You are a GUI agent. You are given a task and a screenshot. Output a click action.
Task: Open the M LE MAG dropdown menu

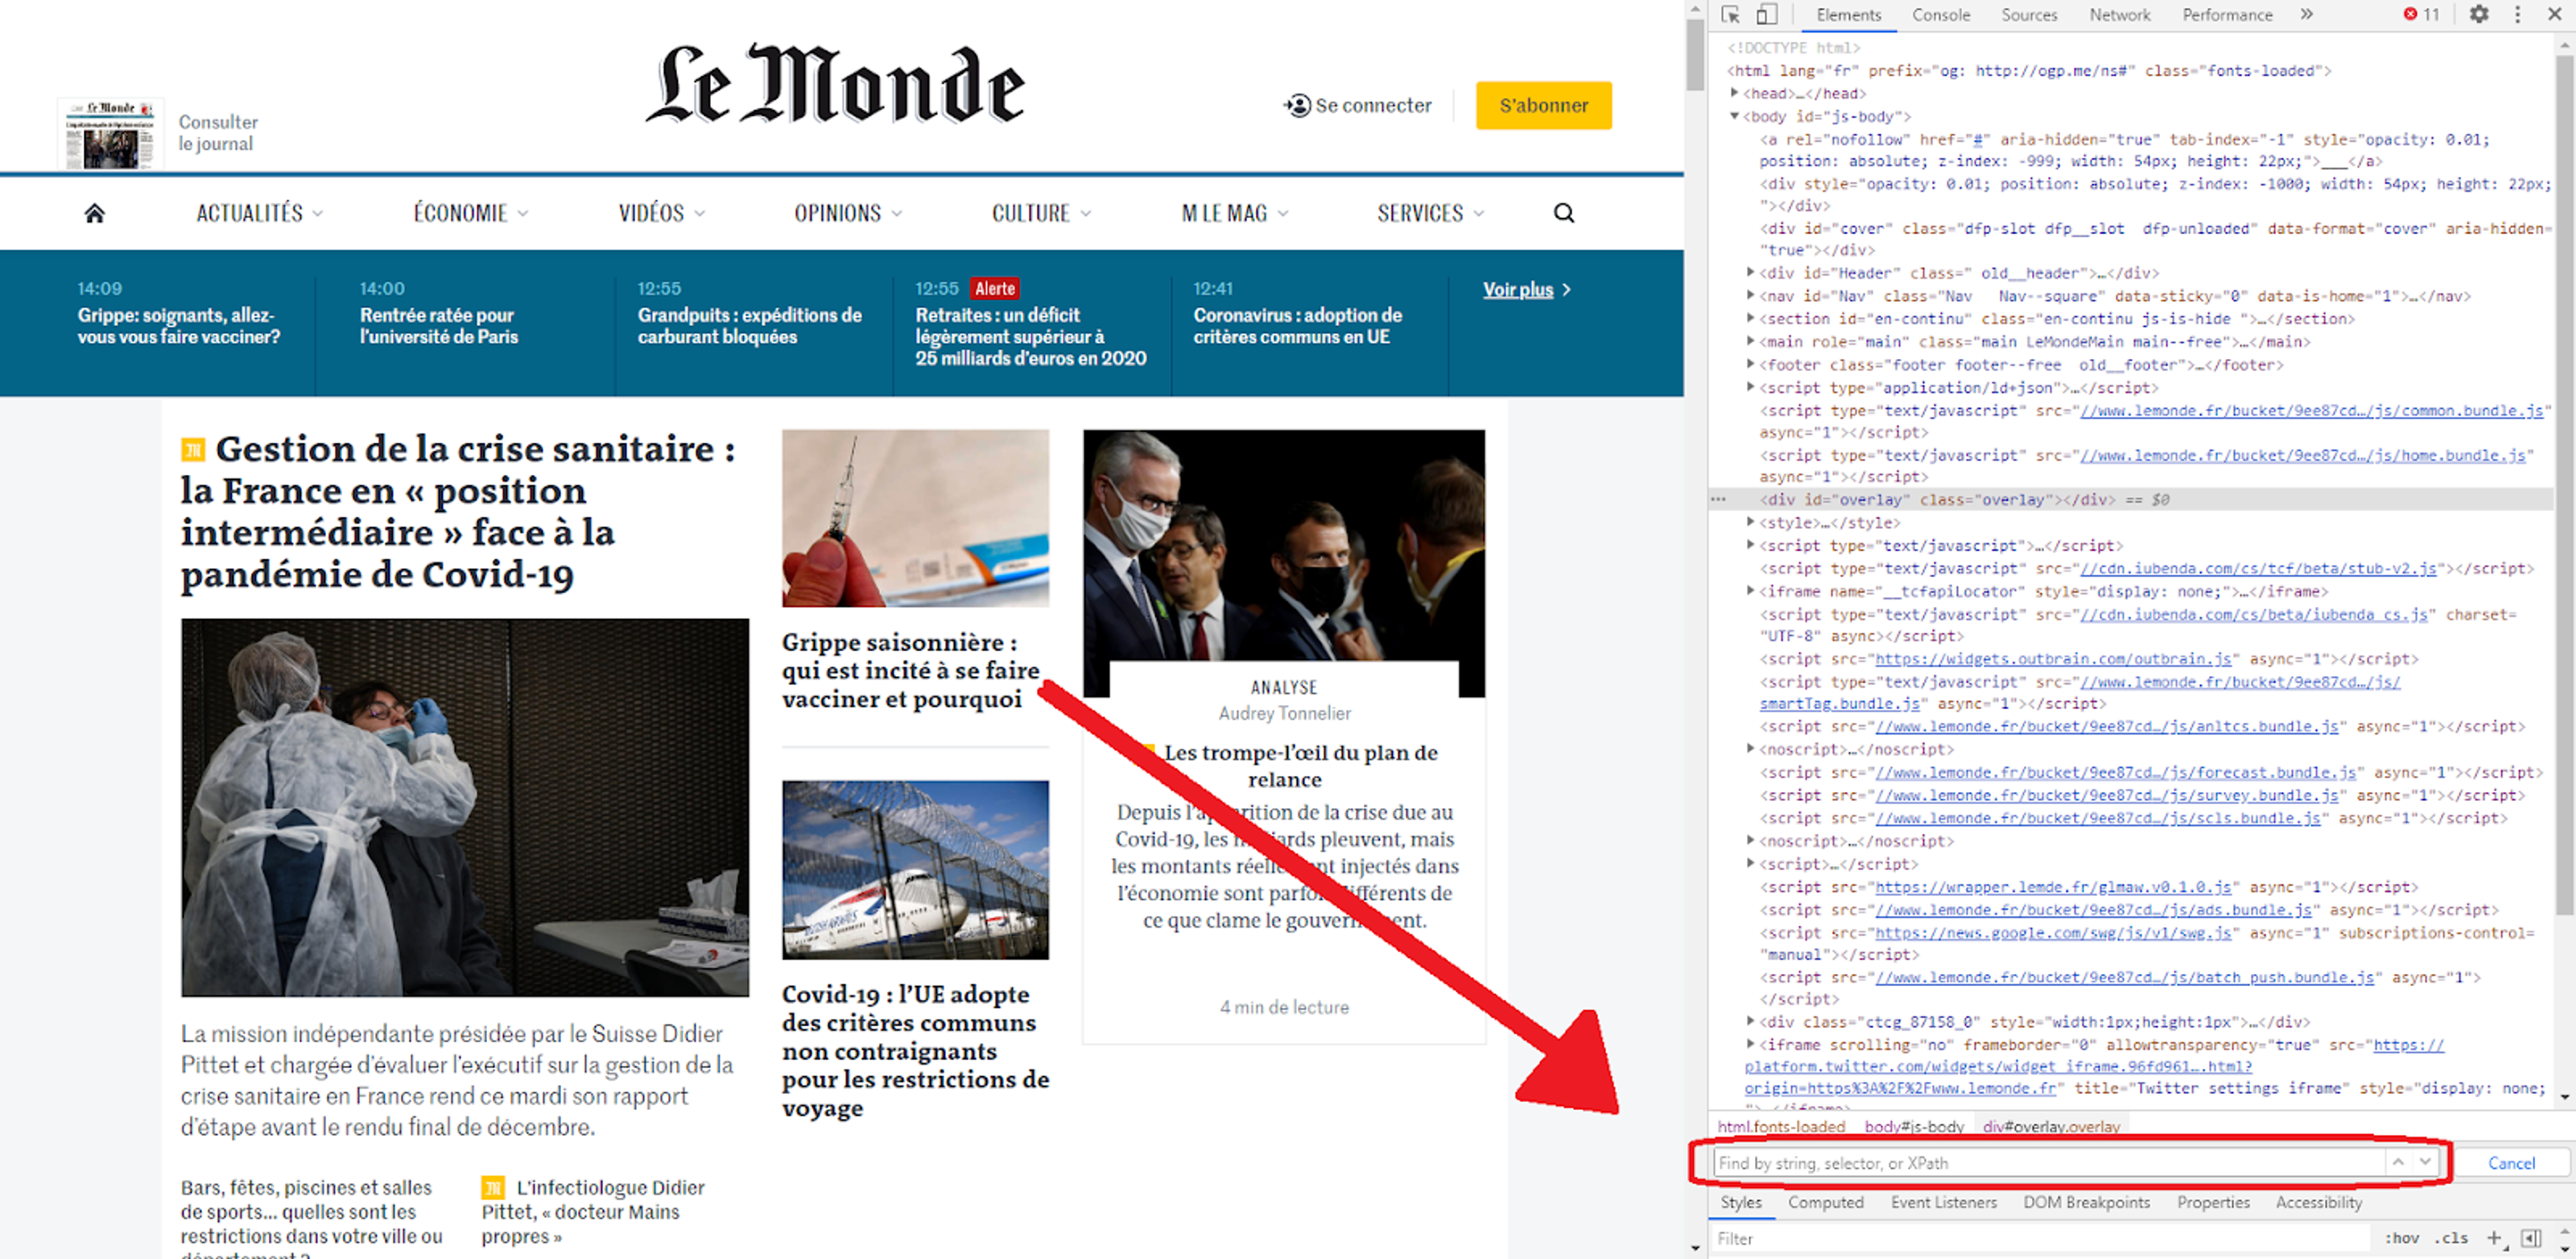pyautogui.click(x=1235, y=213)
